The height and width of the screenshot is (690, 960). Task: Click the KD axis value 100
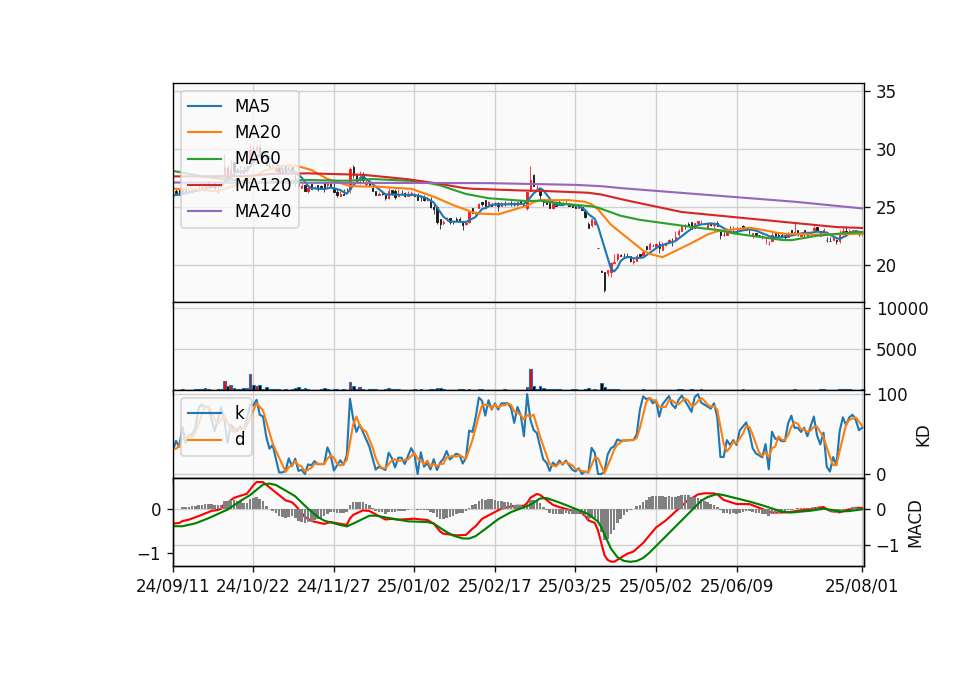point(892,395)
